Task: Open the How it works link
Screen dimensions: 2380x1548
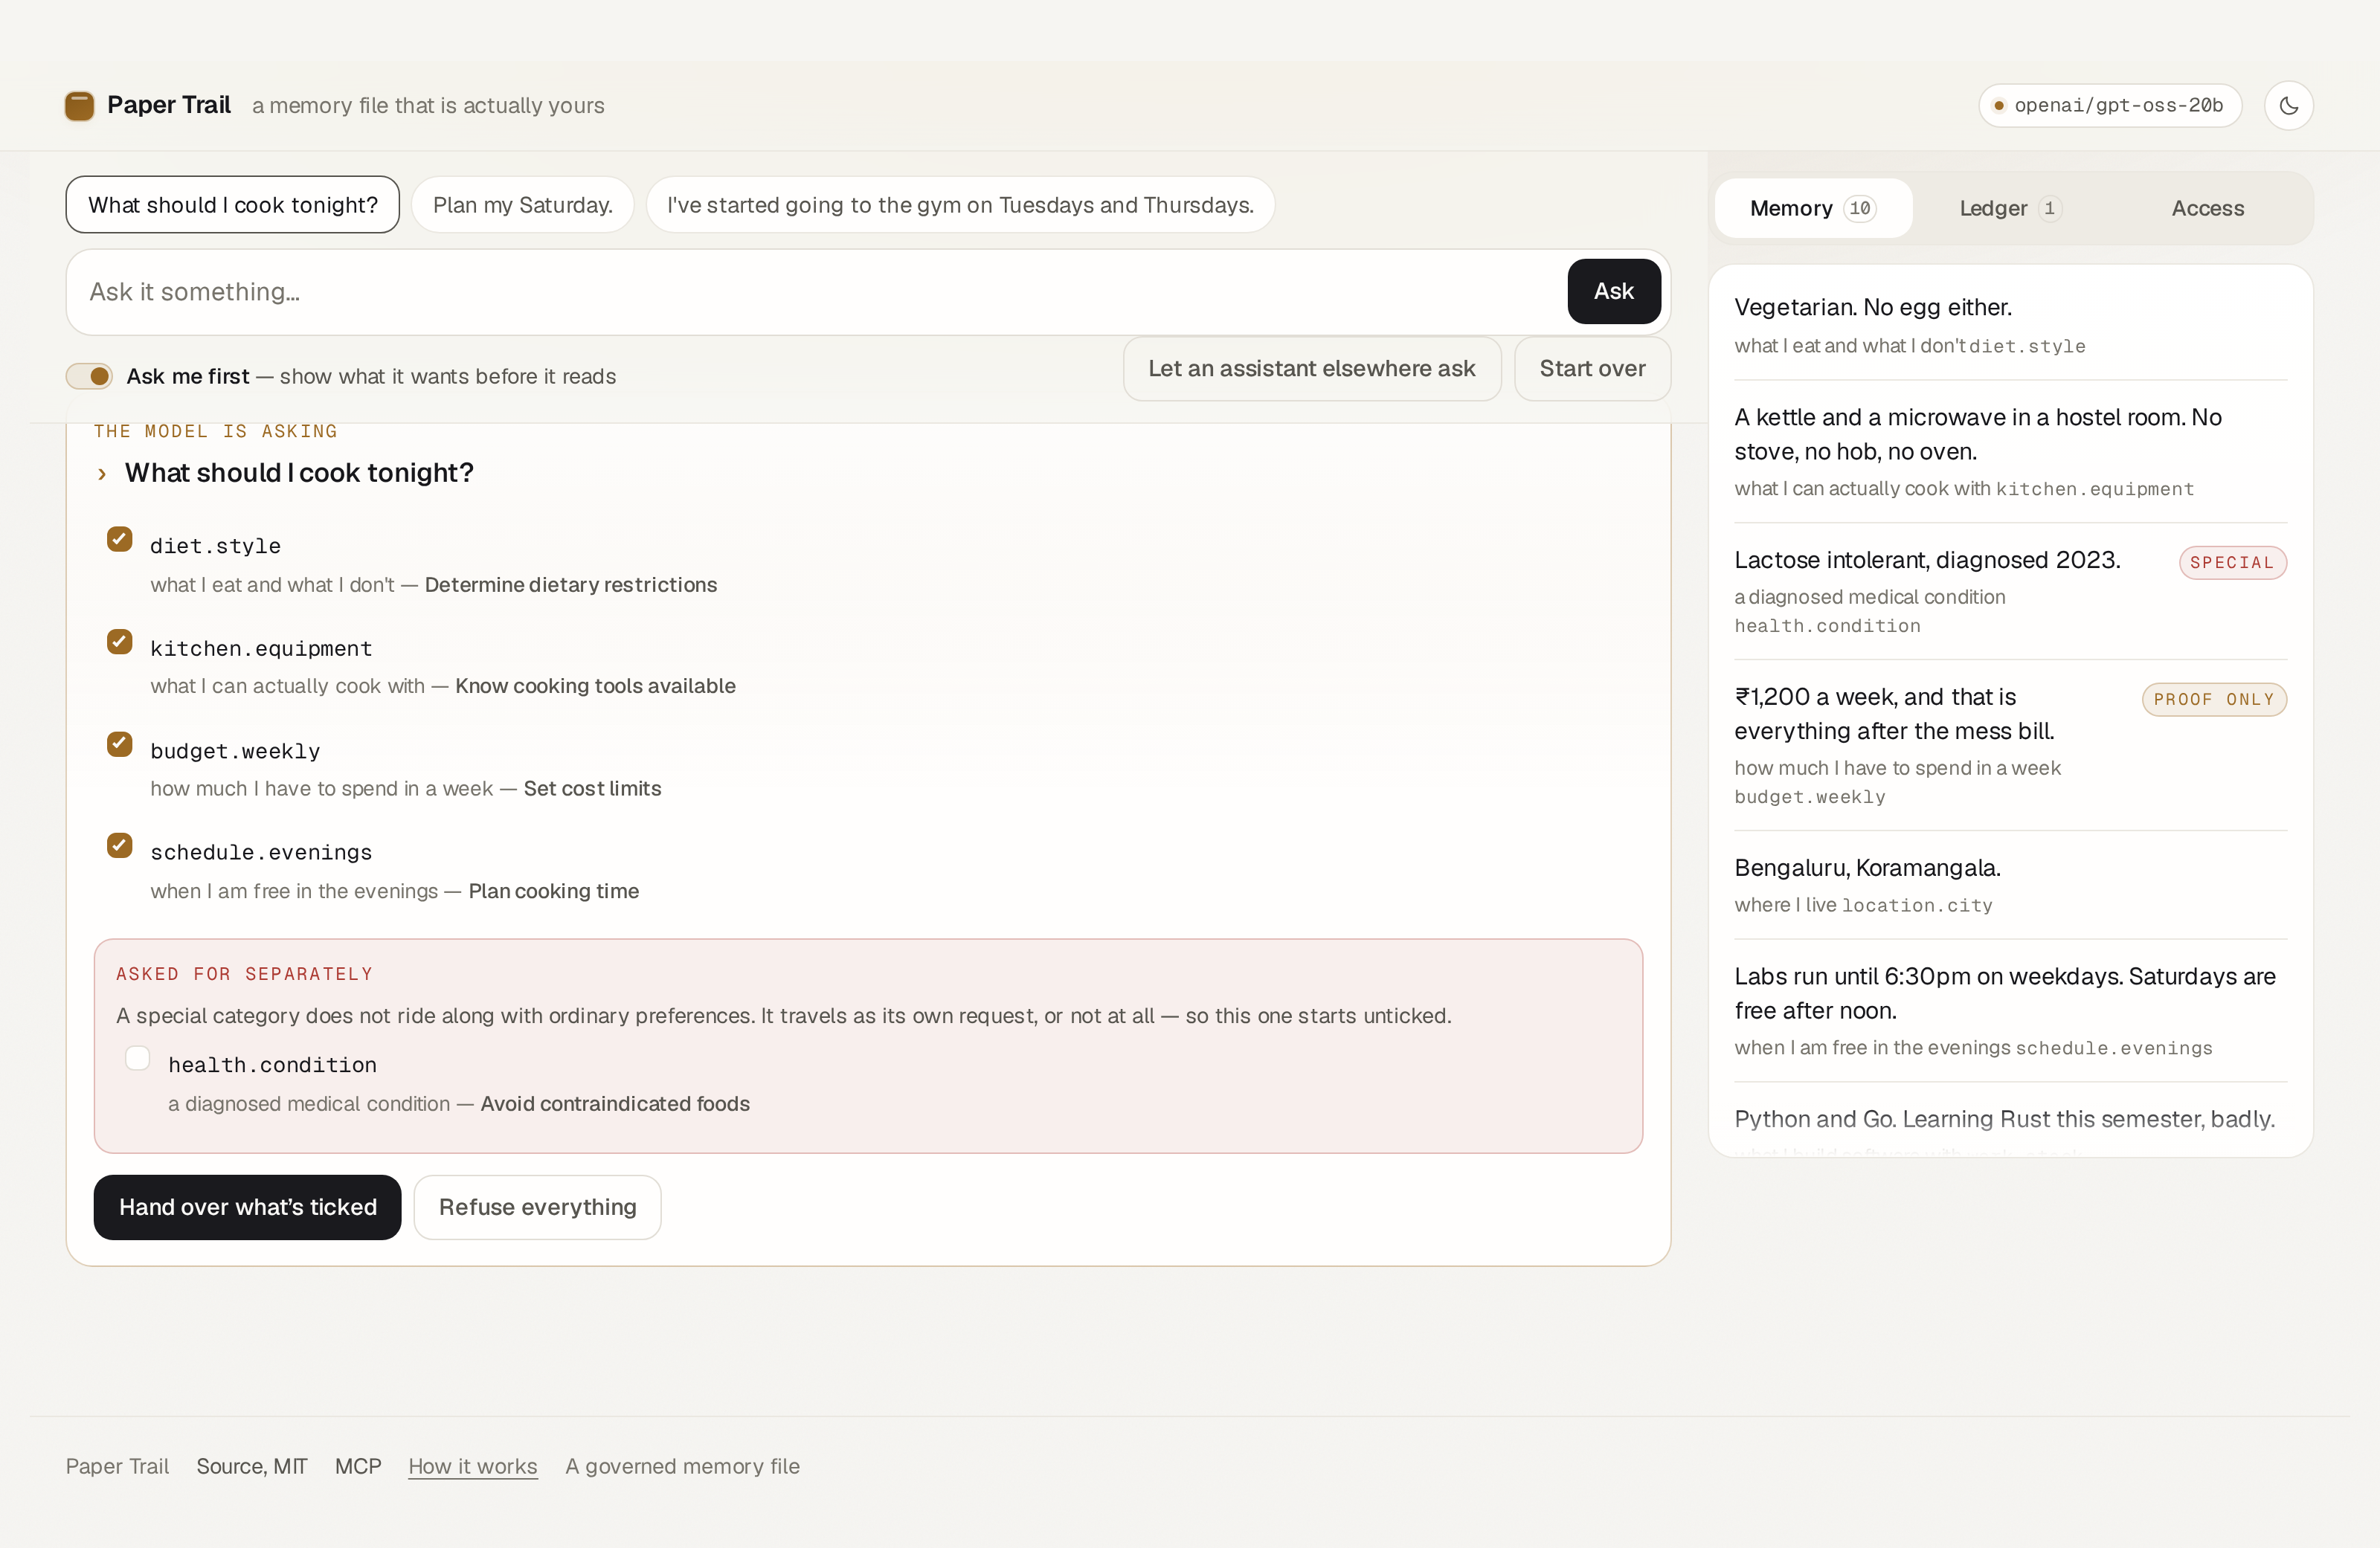Action: (x=473, y=1466)
